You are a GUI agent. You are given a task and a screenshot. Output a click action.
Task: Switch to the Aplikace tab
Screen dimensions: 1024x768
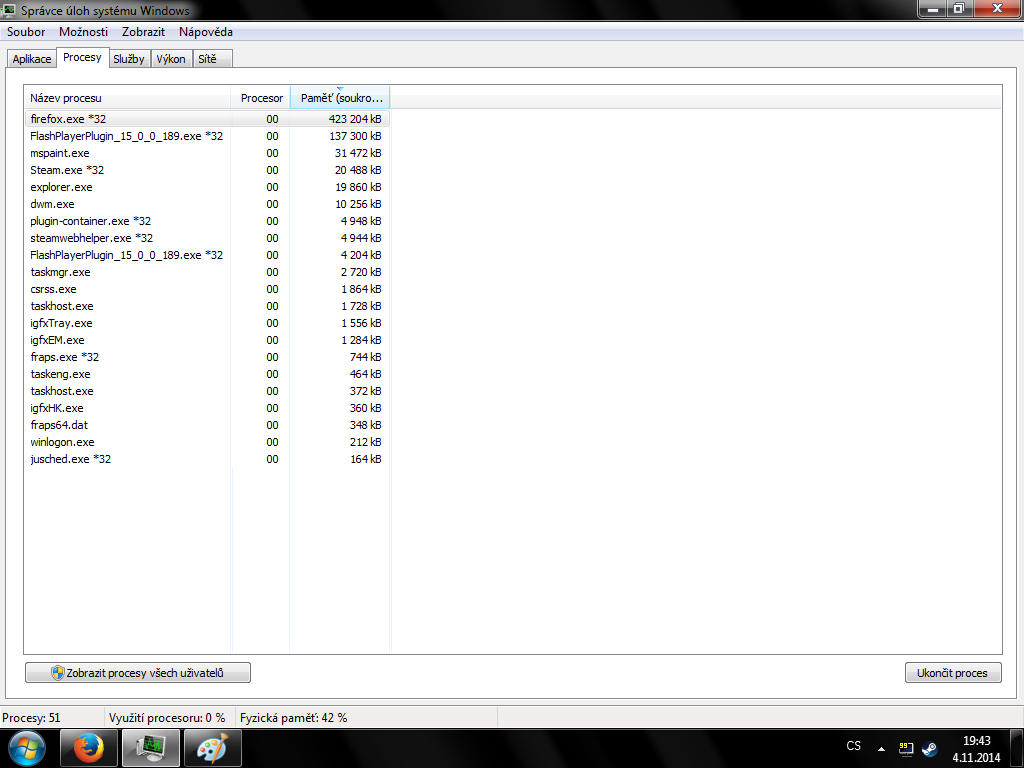click(x=32, y=59)
